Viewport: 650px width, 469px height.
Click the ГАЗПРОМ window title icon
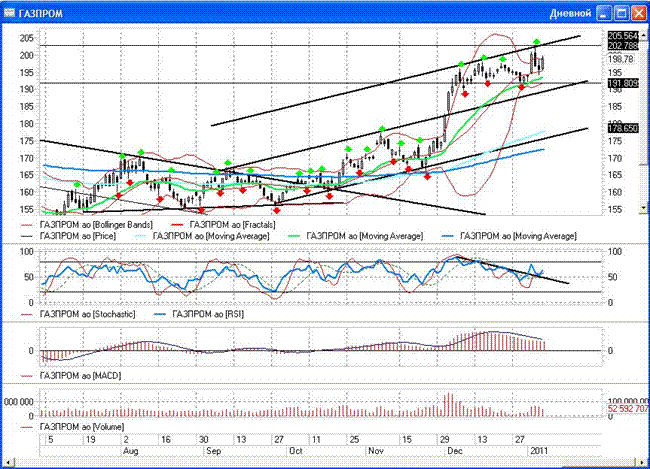pos(9,13)
